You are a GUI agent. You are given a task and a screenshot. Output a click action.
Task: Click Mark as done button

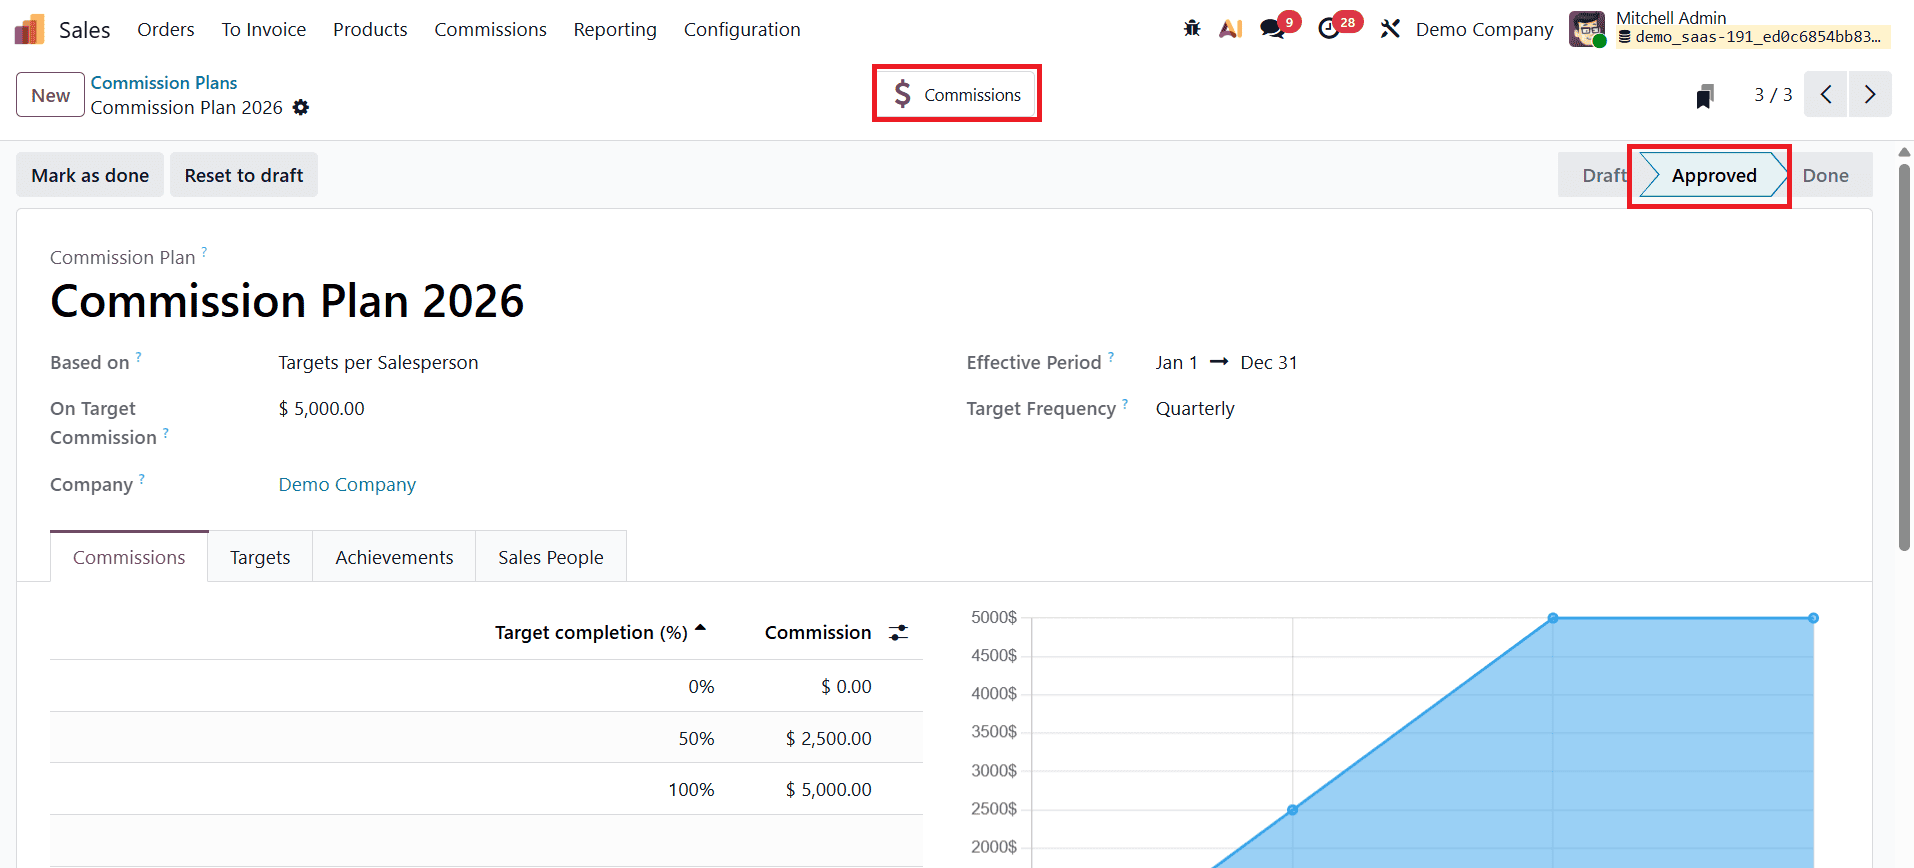[x=90, y=175]
